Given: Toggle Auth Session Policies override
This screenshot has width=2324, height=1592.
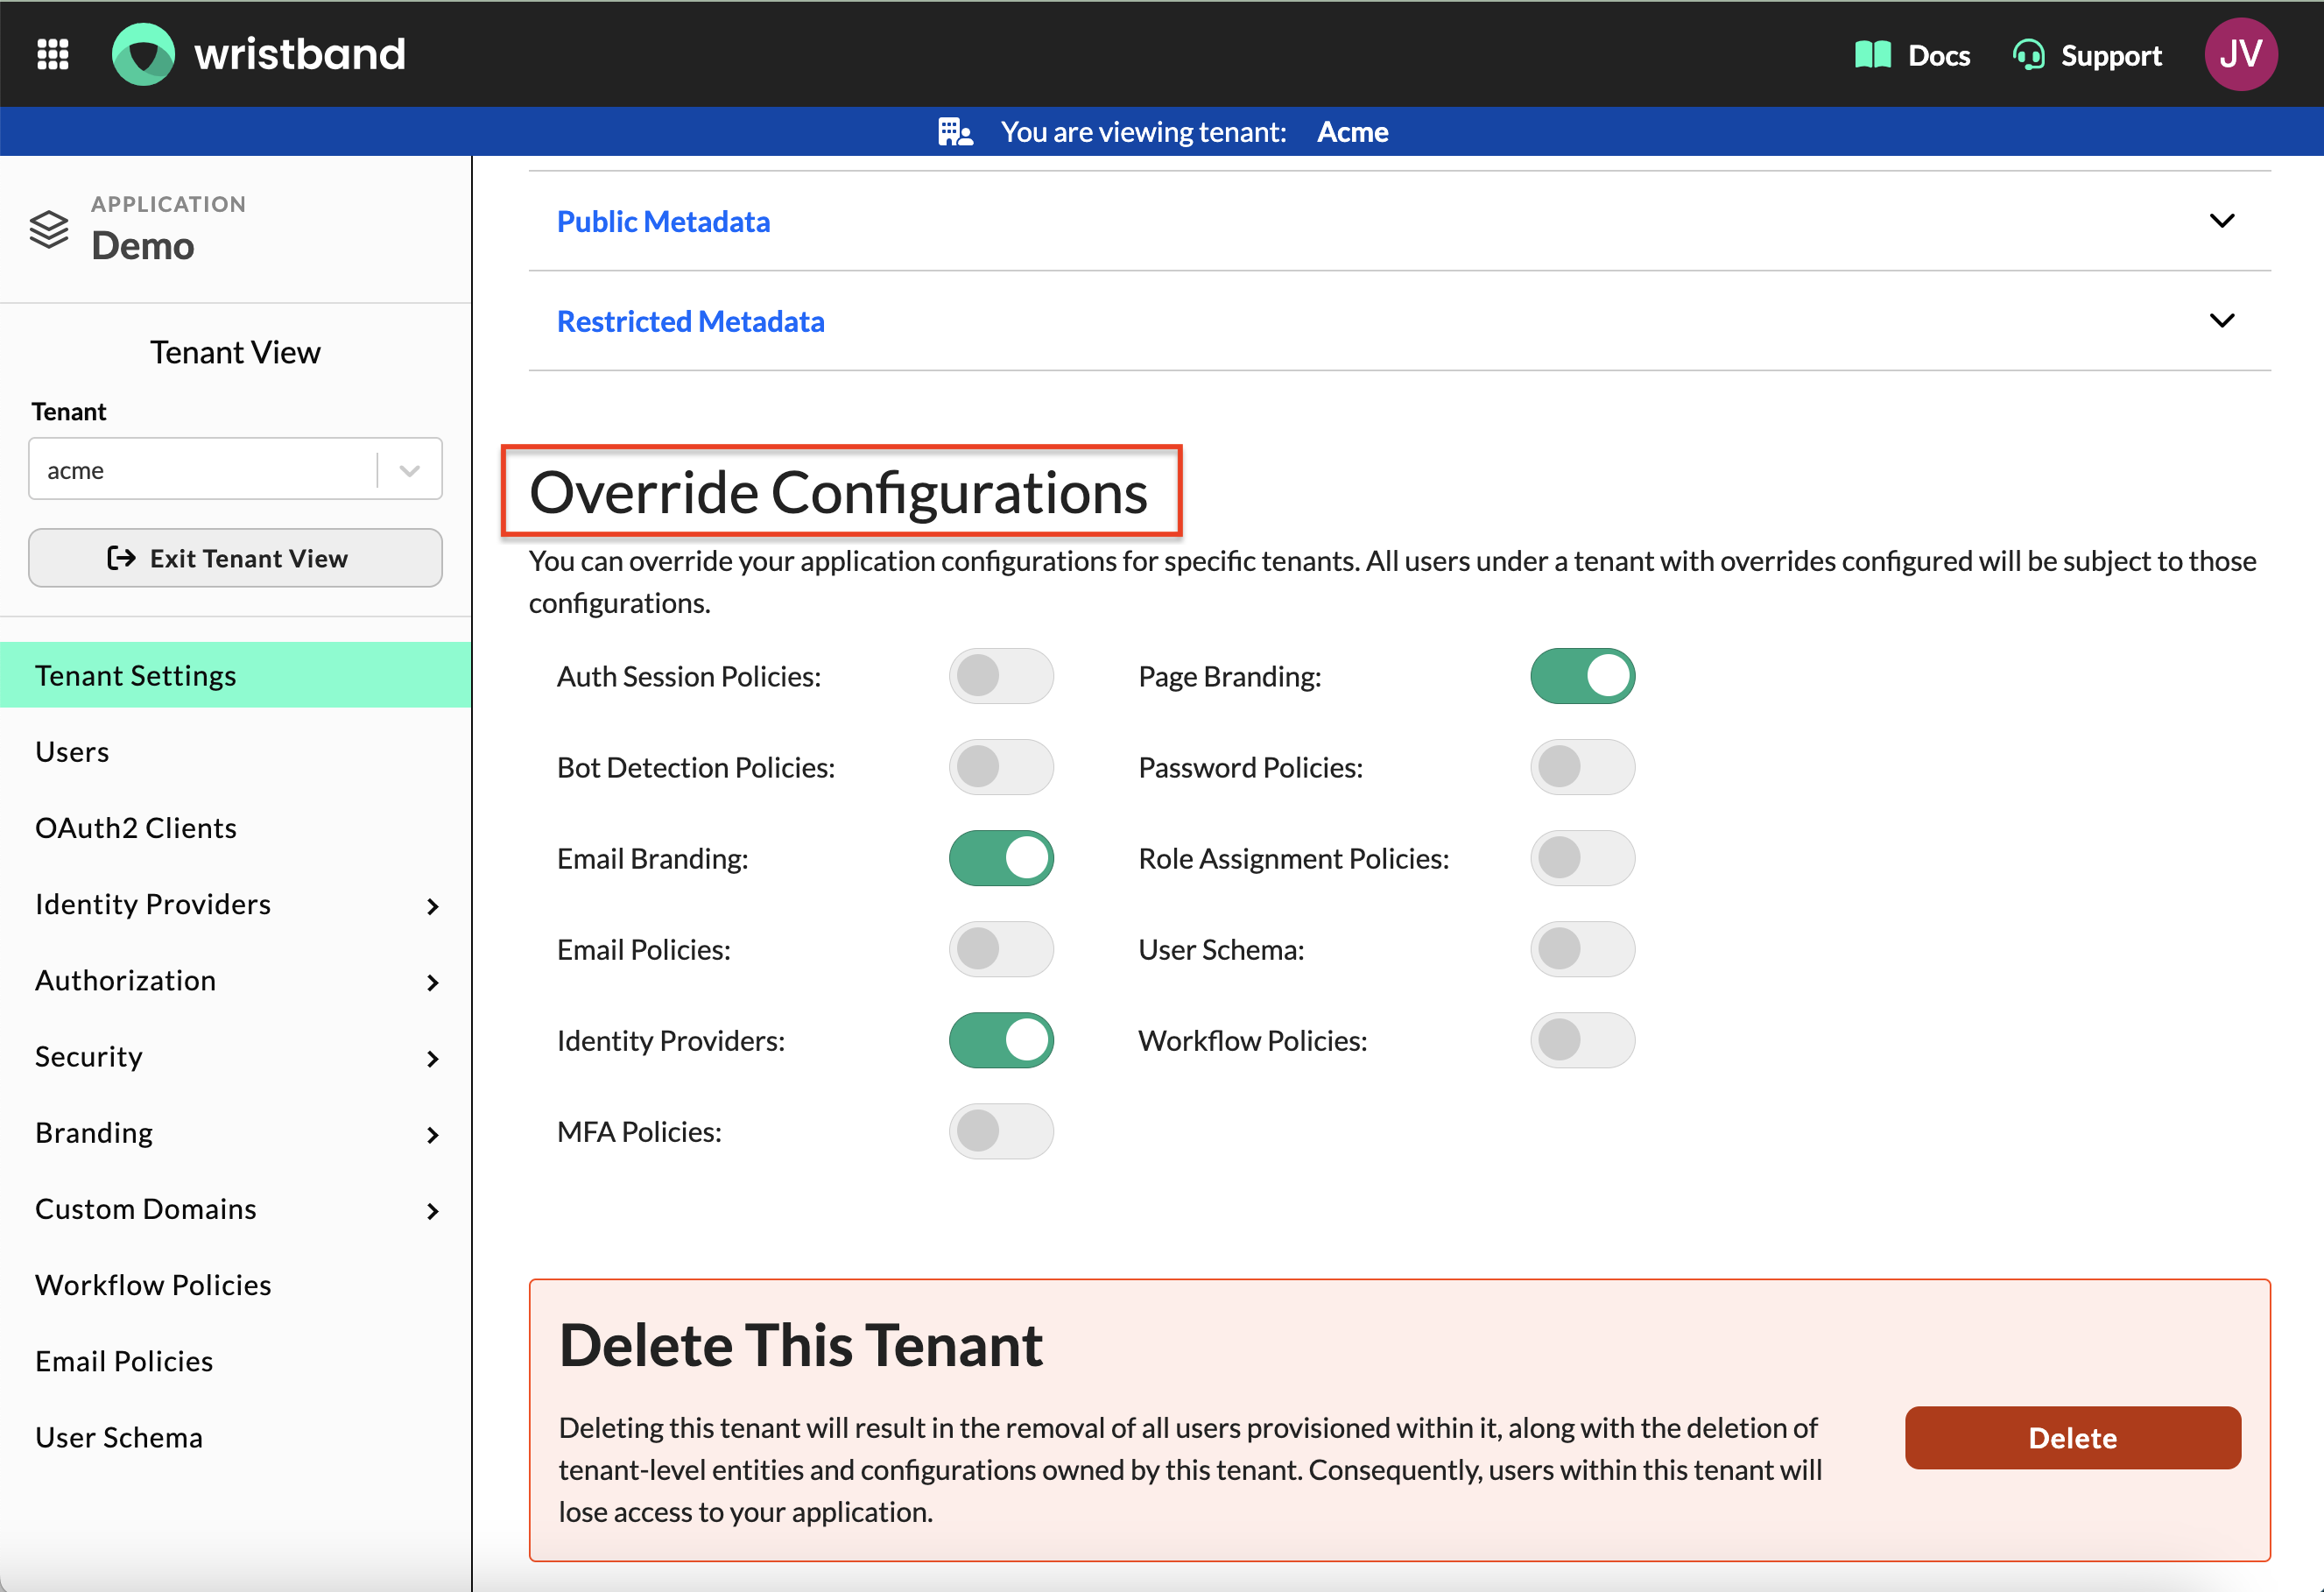Looking at the screenshot, I should pos(1001,676).
